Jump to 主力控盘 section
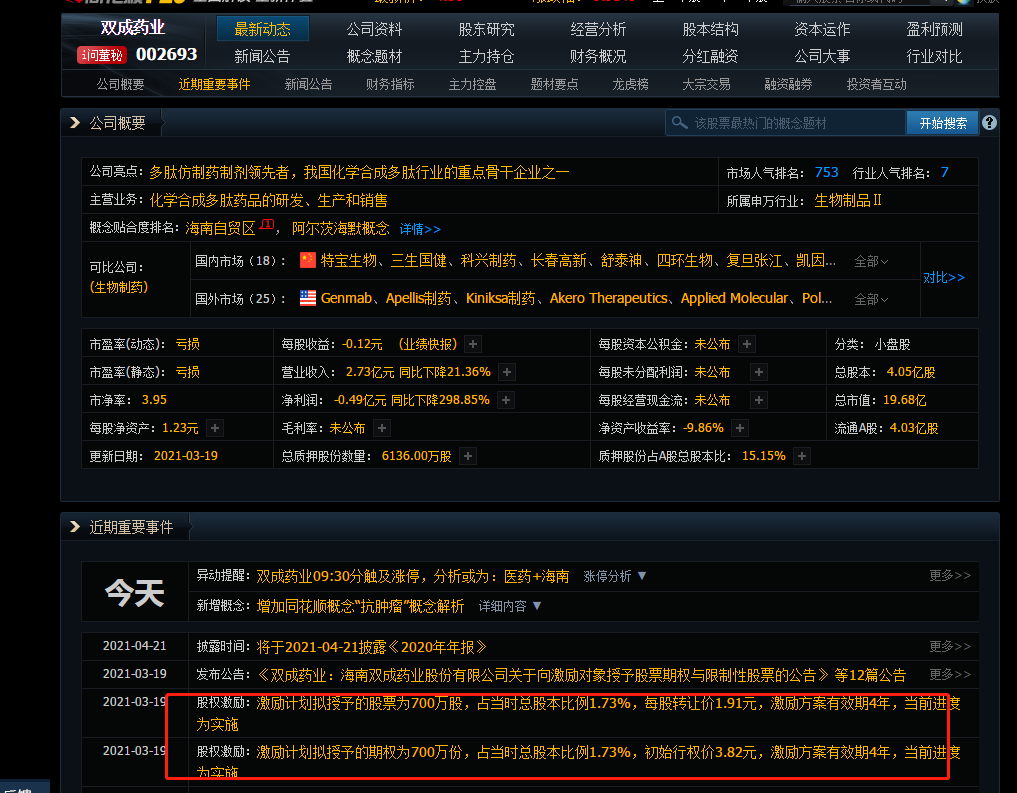The height and width of the screenshot is (793, 1017). 472,84
